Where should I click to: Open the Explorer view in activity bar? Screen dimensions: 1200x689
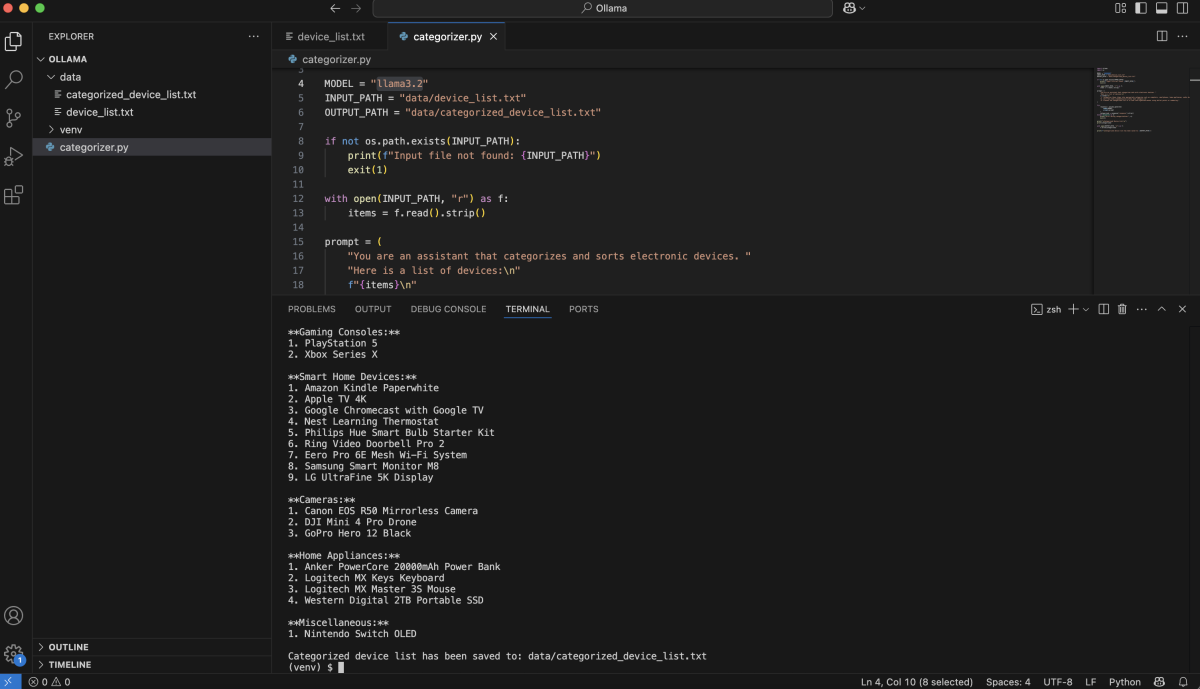[x=14, y=41]
